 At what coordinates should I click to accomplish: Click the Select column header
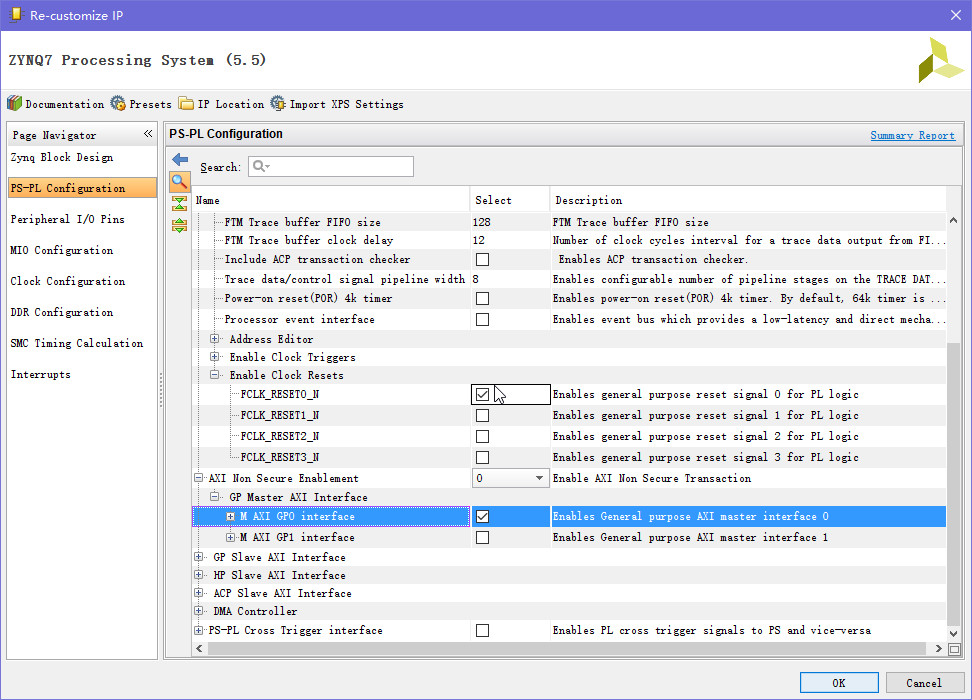click(510, 200)
